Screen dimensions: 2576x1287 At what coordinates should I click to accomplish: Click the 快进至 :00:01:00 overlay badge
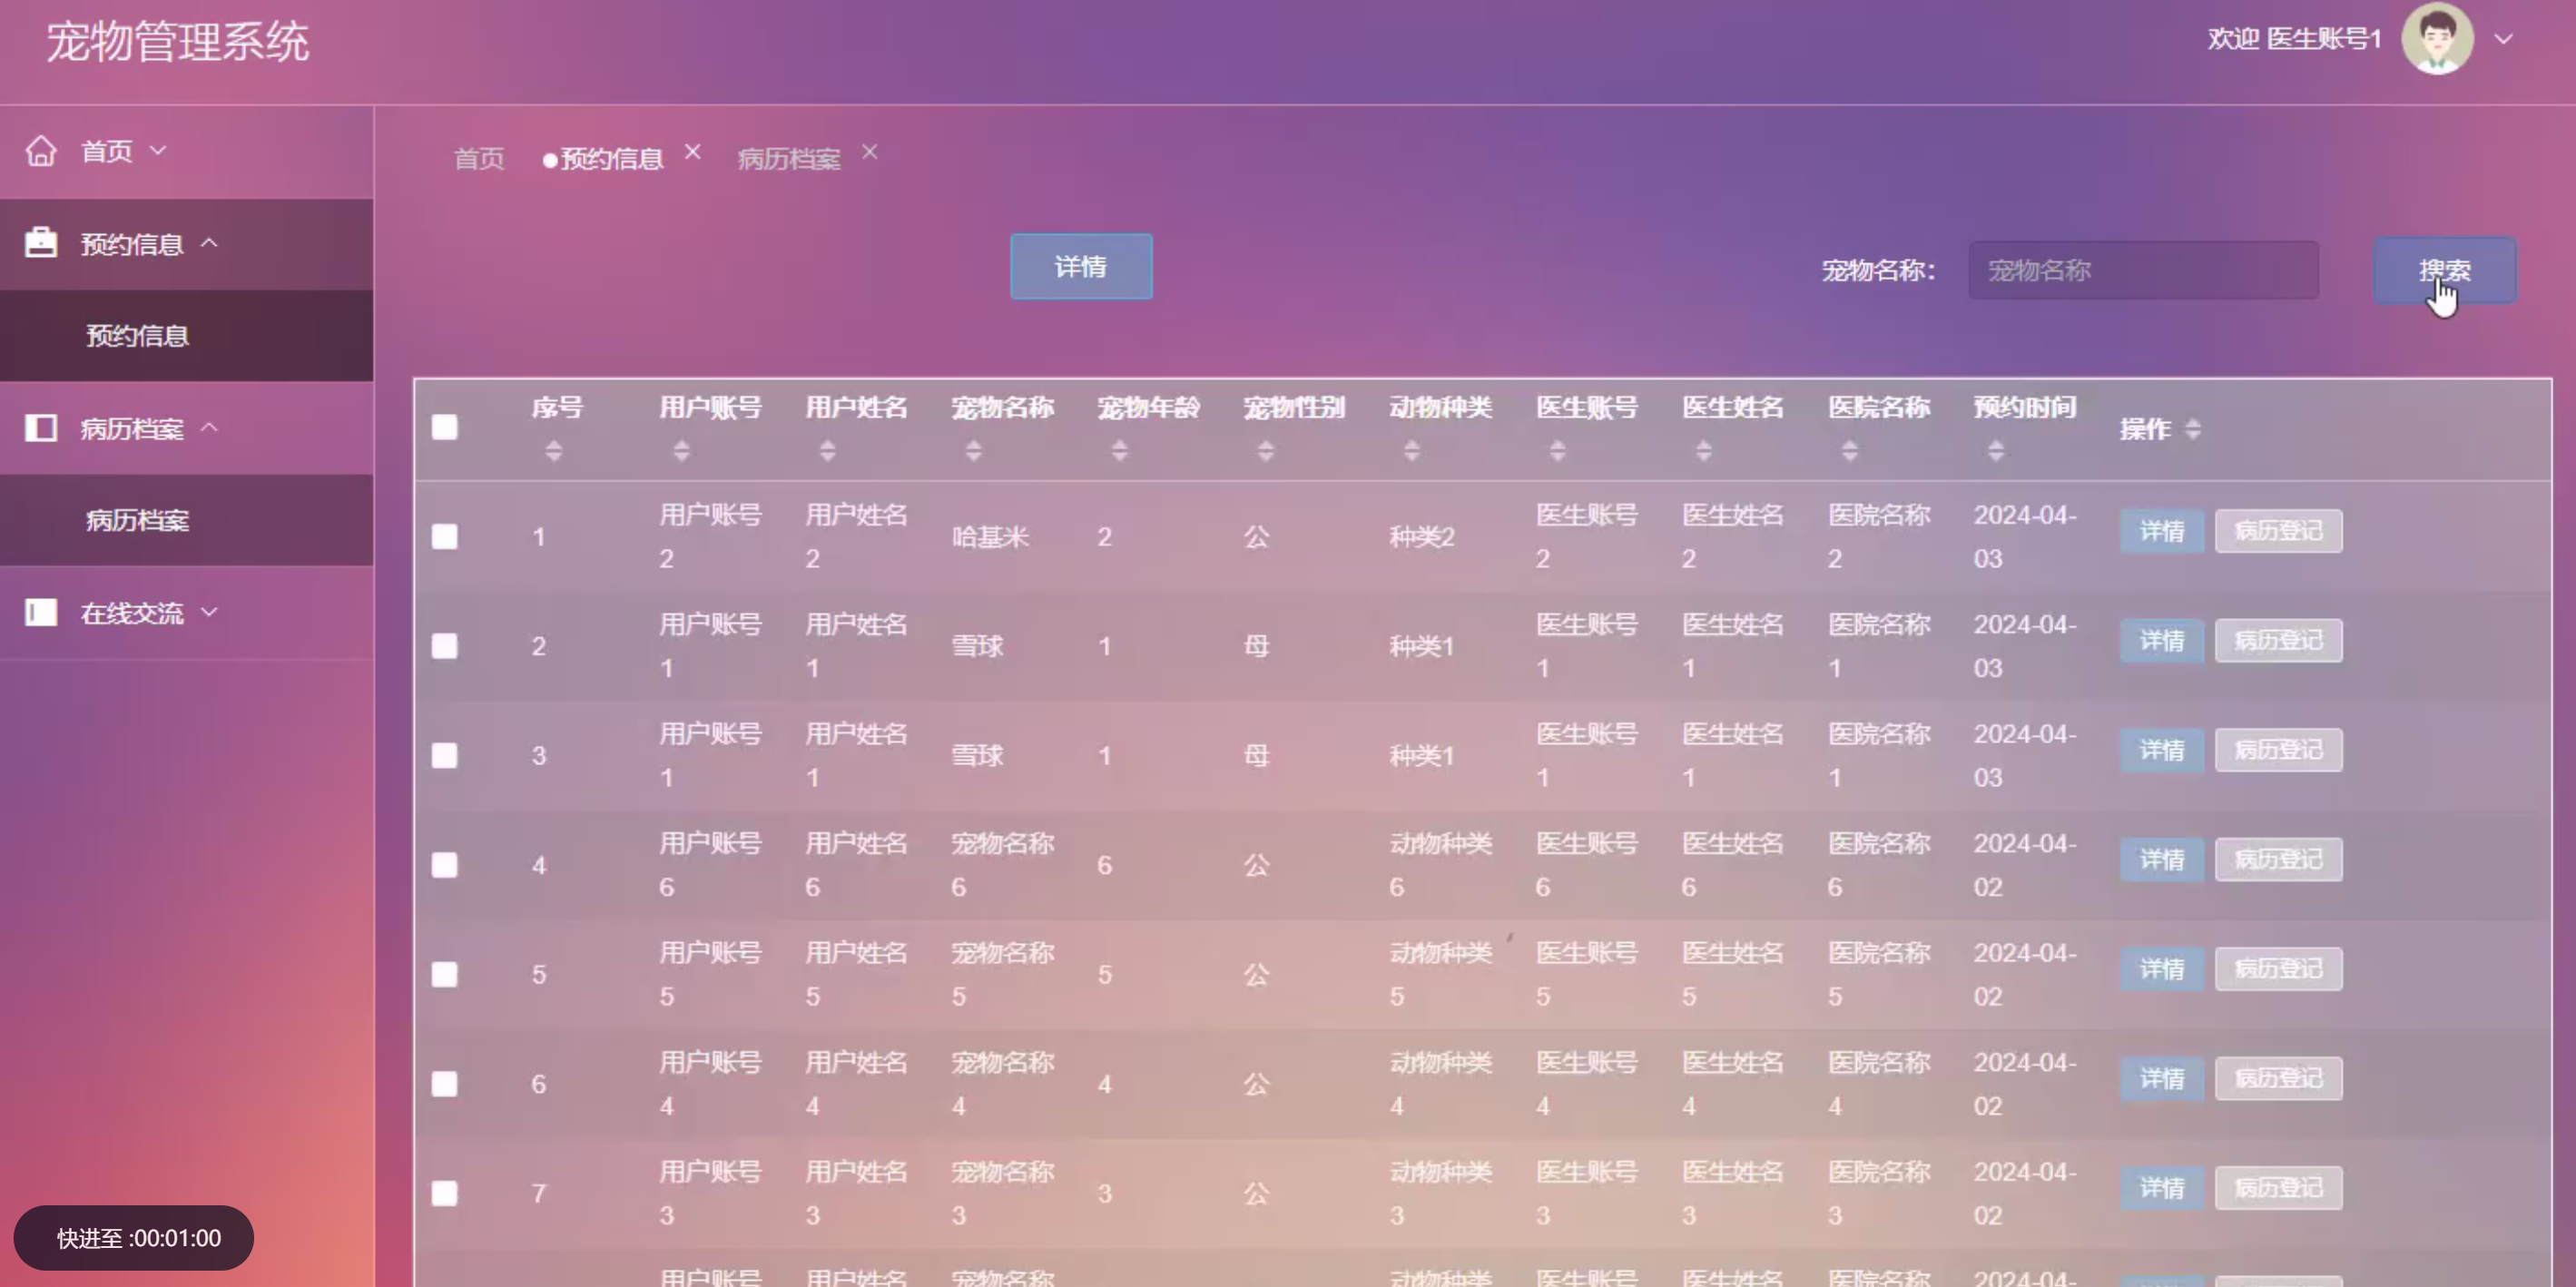[x=133, y=1238]
